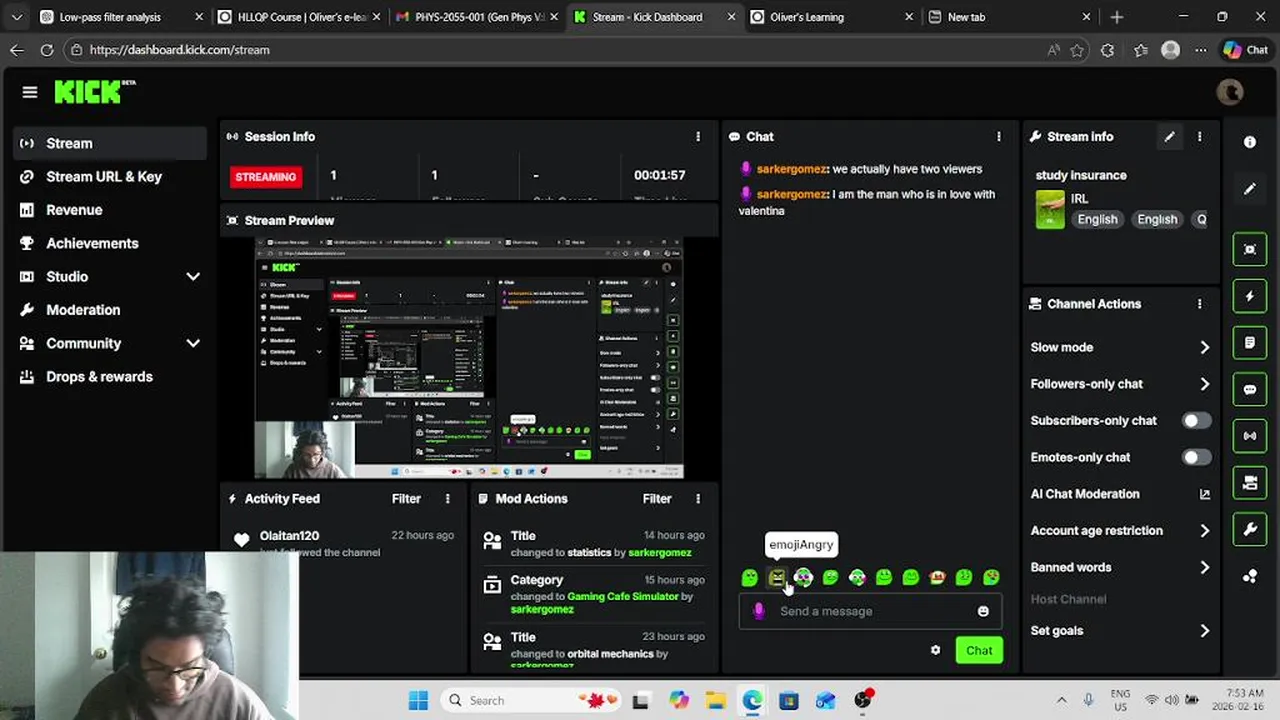
Task: Open Gaming Cafe Simulator category link
Action: 622,596
